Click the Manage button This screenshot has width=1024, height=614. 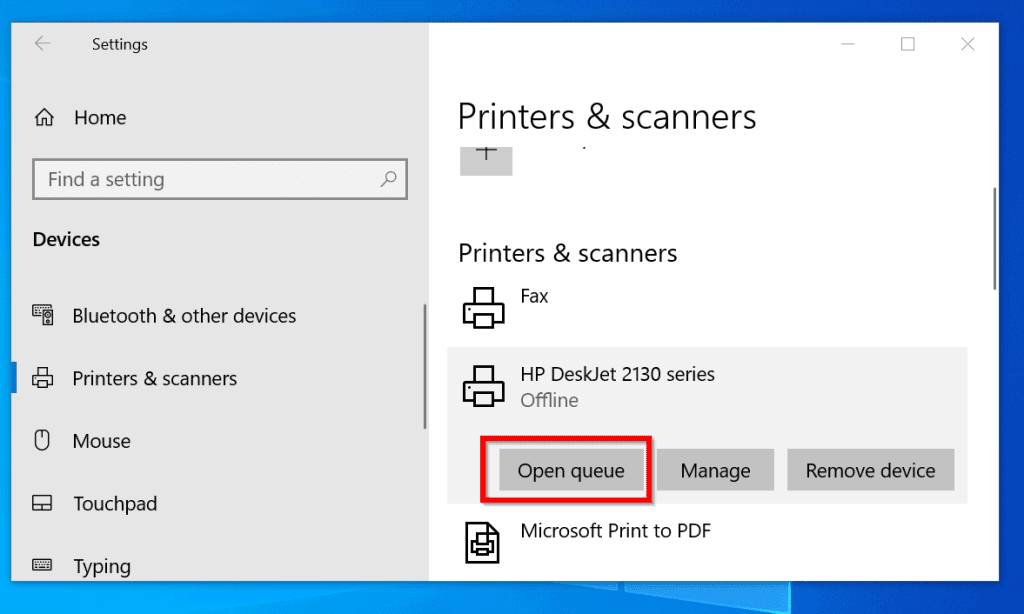click(715, 470)
